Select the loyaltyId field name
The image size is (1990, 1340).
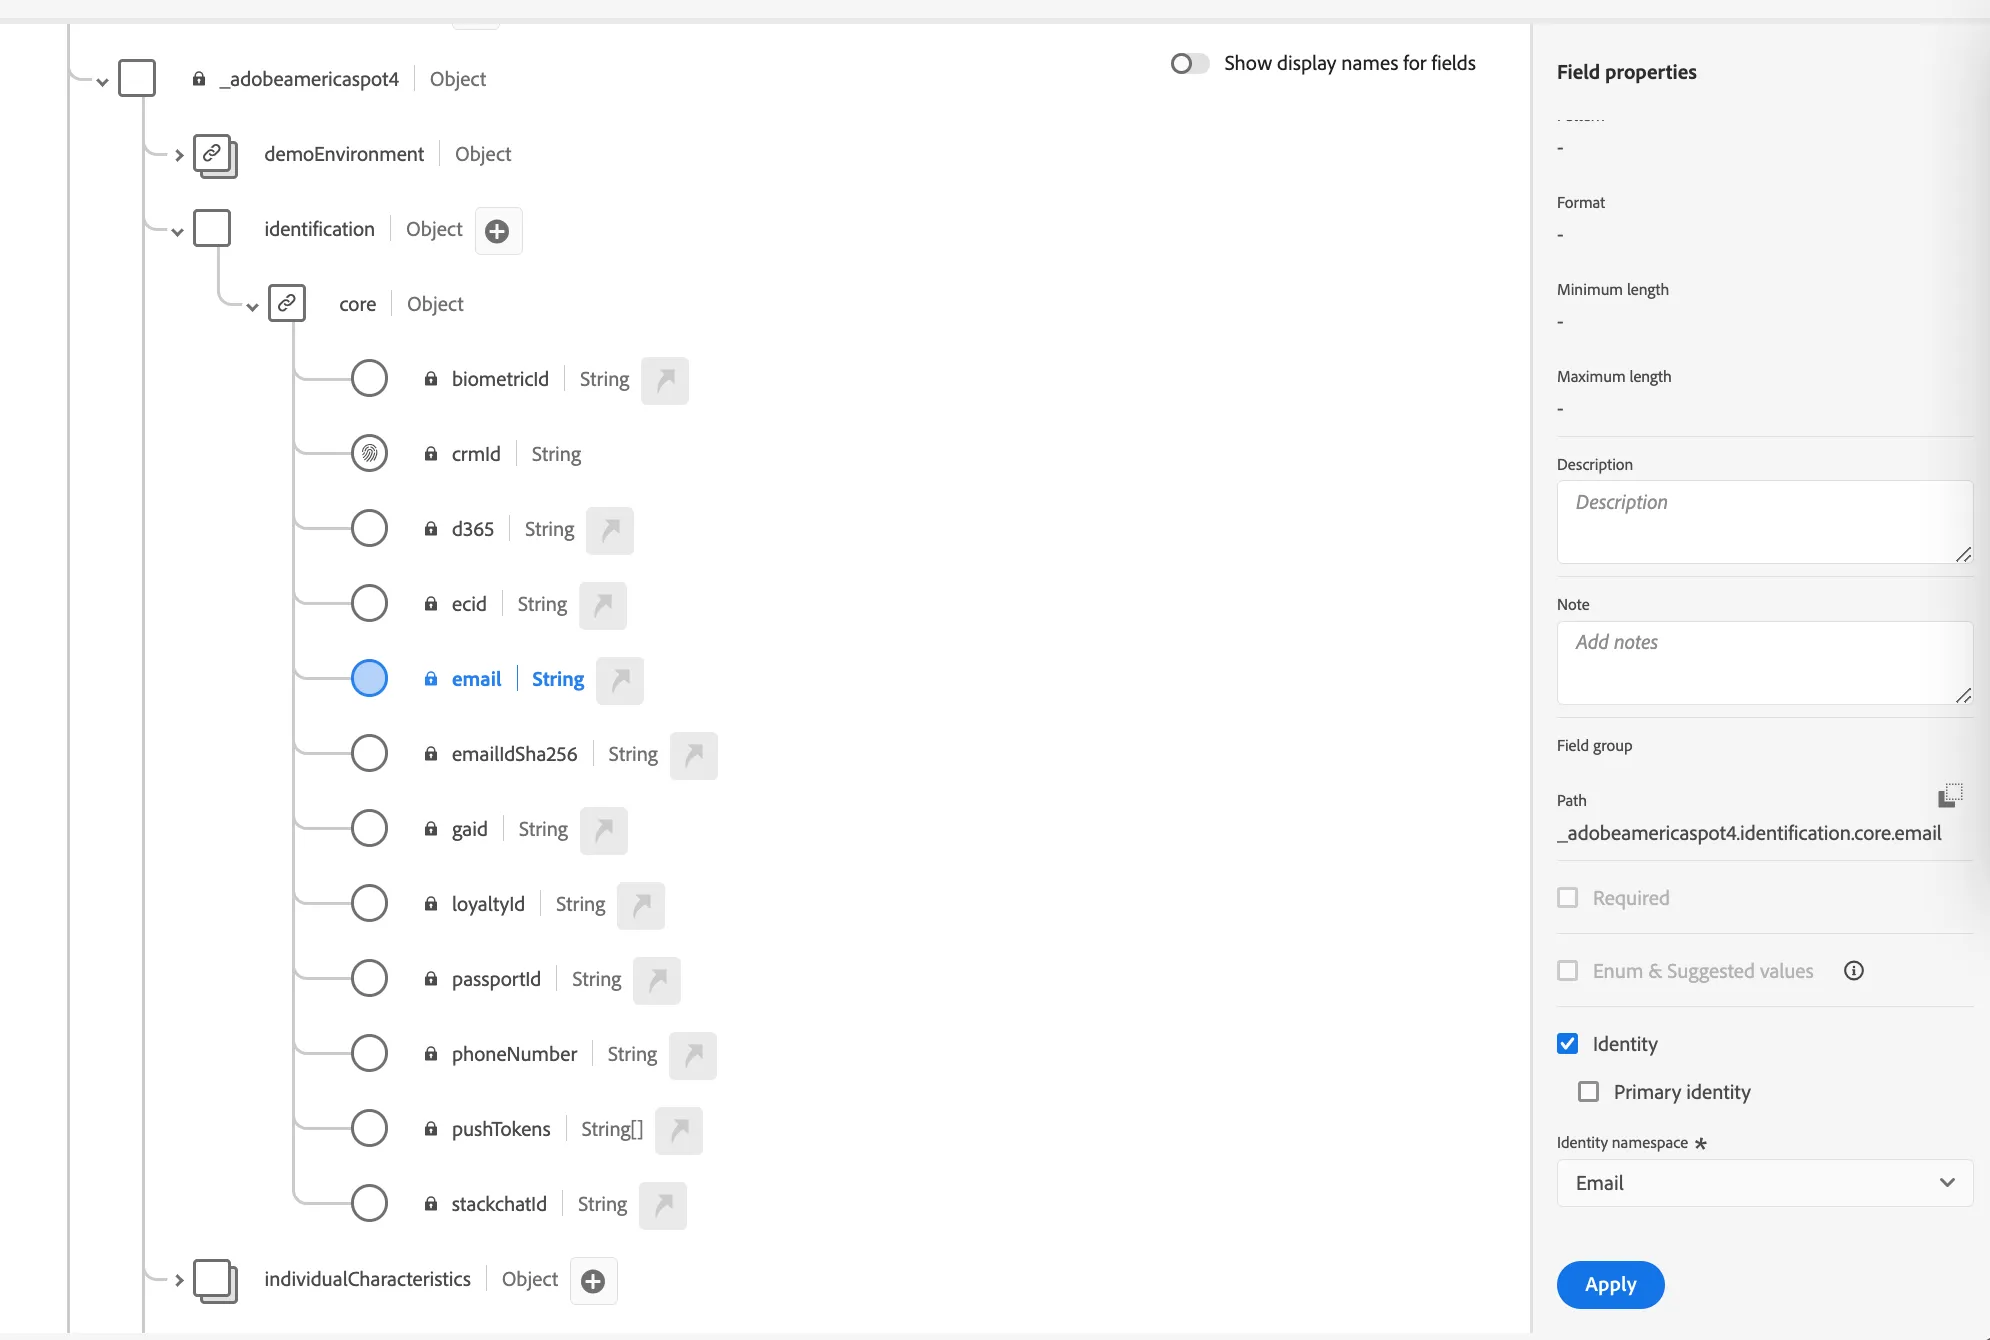tap(488, 904)
